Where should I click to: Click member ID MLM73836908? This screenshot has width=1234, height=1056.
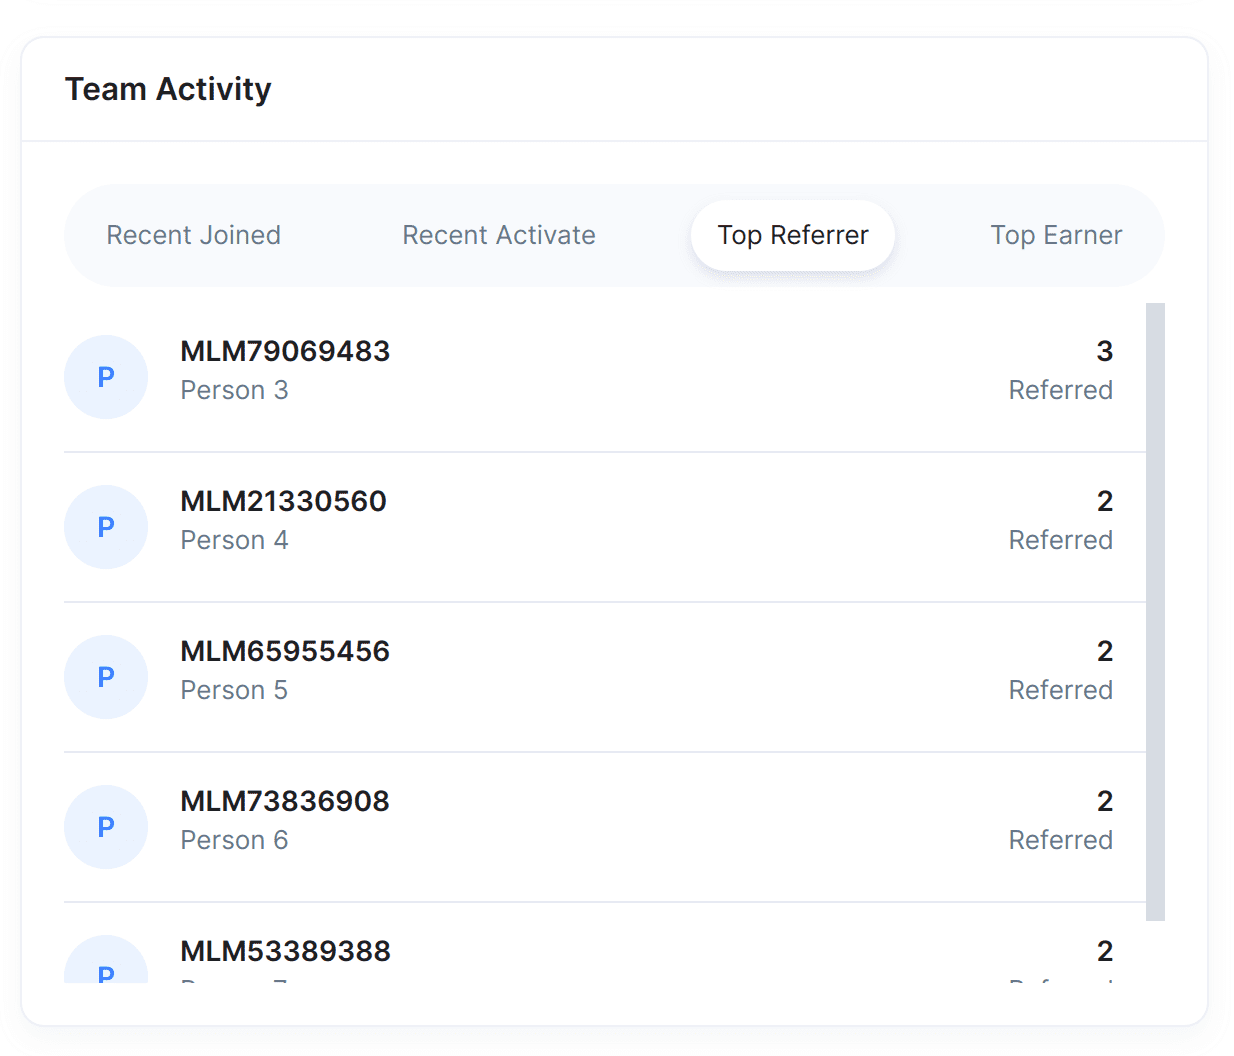285,801
